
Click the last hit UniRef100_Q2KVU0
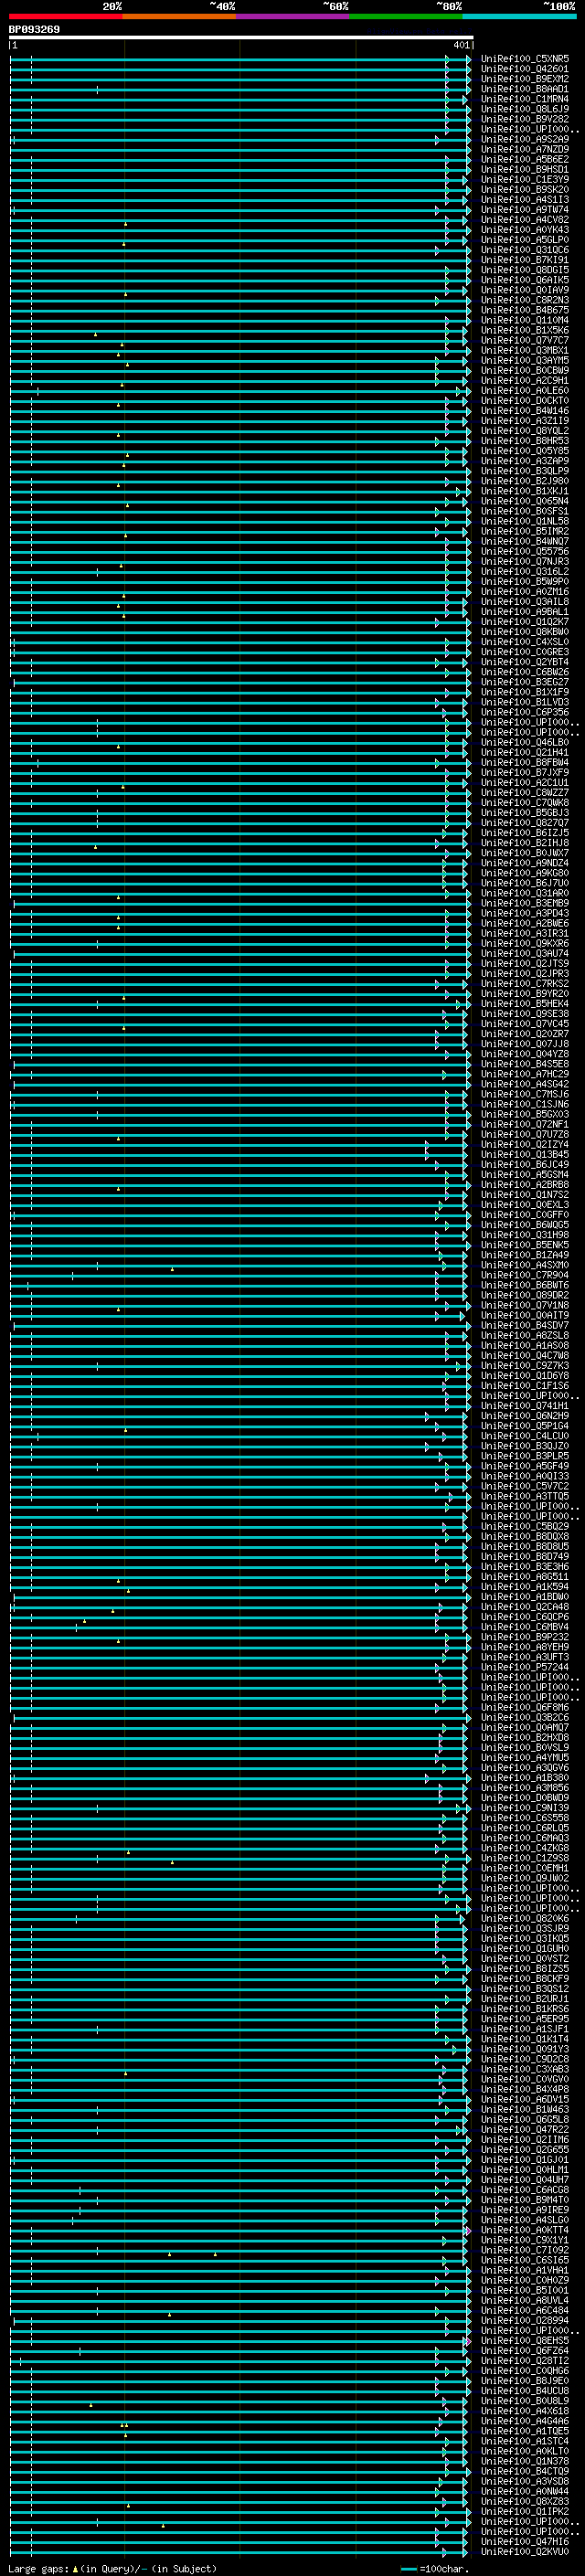coord(525,2551)
